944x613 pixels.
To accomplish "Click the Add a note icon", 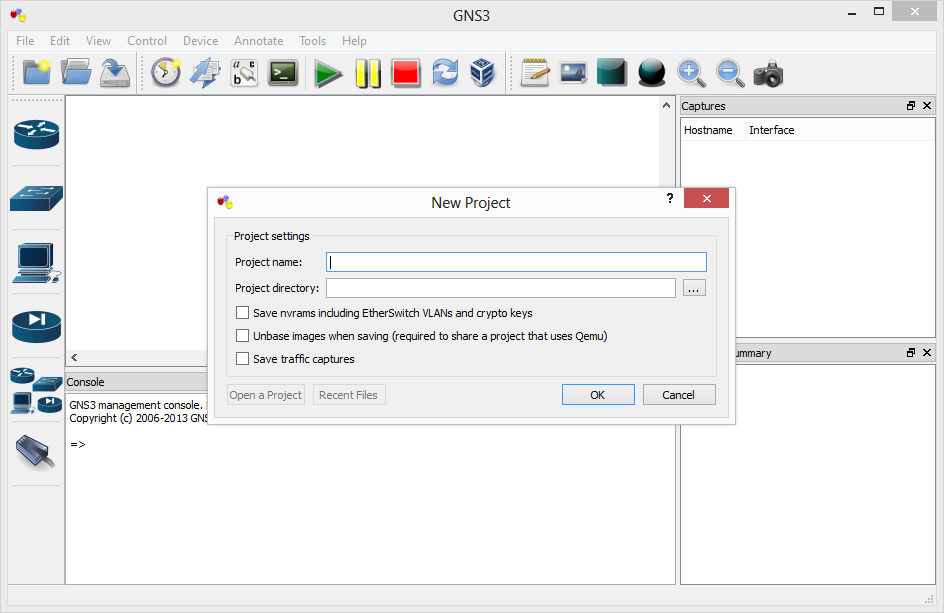I will coord(535,73).
